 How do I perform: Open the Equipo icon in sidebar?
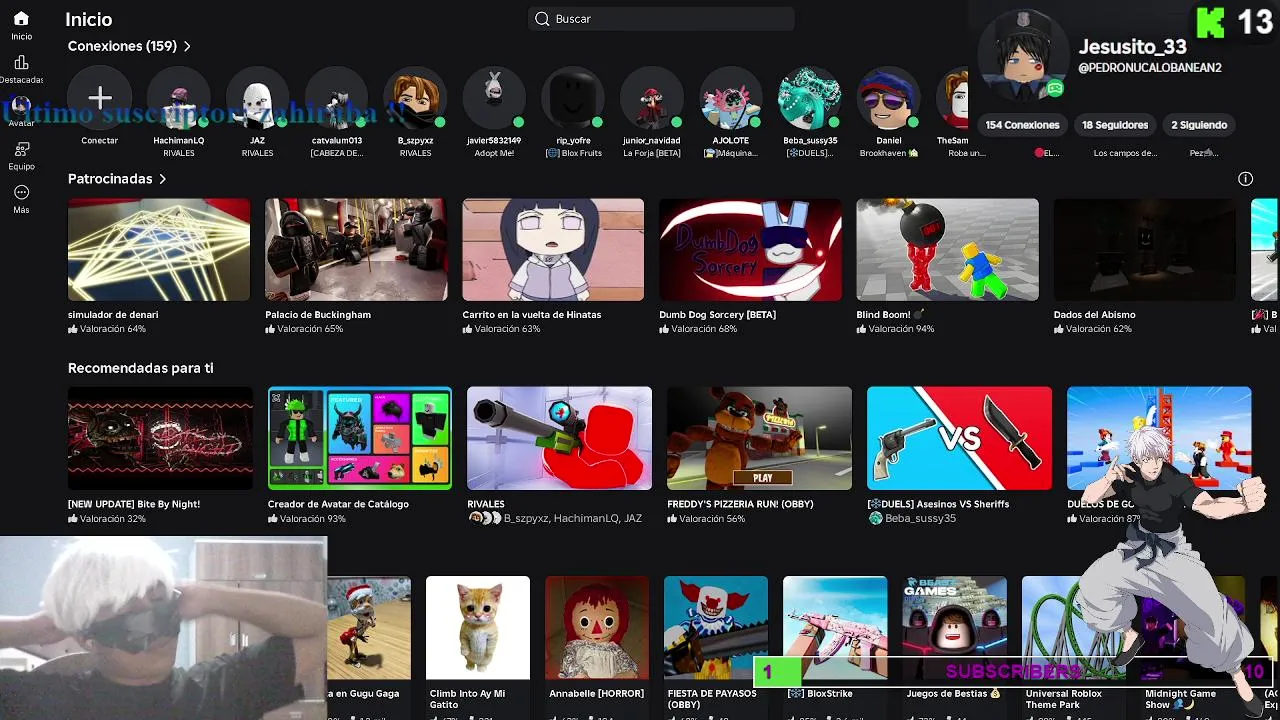pyautogui.click(x=21, y=149)
